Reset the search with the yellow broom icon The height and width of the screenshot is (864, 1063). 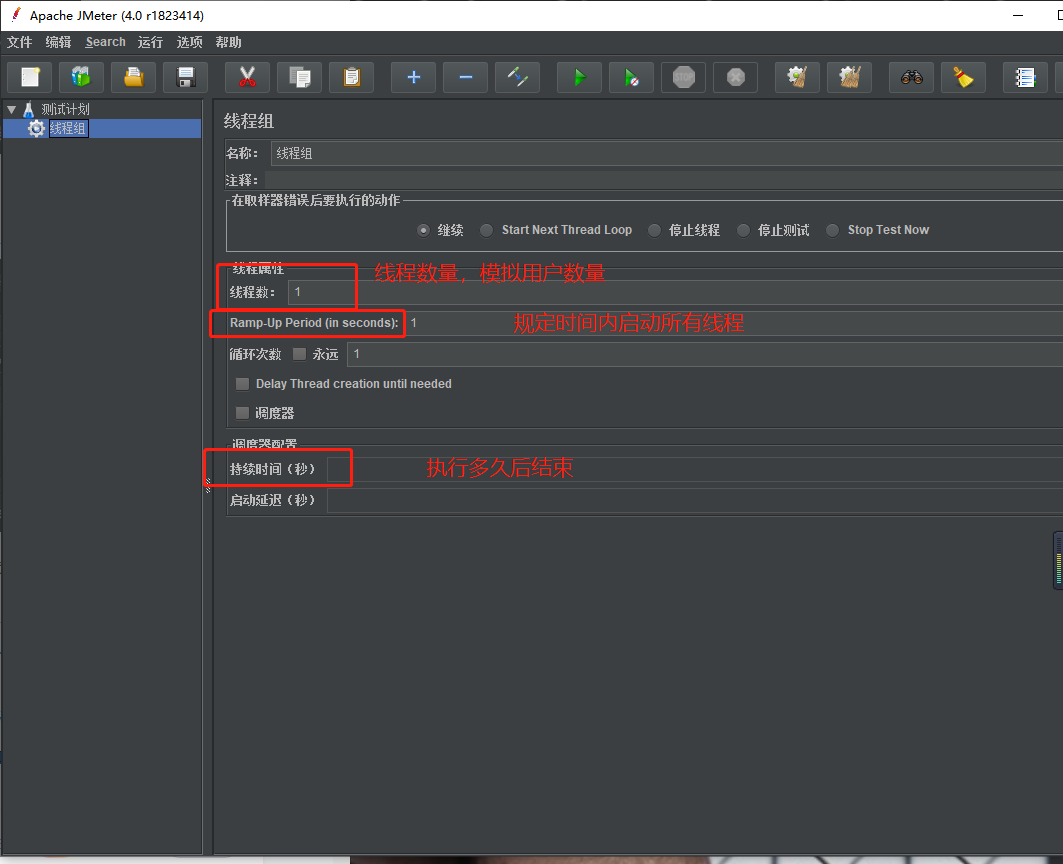pyautogui.click(x=963, y=77)
